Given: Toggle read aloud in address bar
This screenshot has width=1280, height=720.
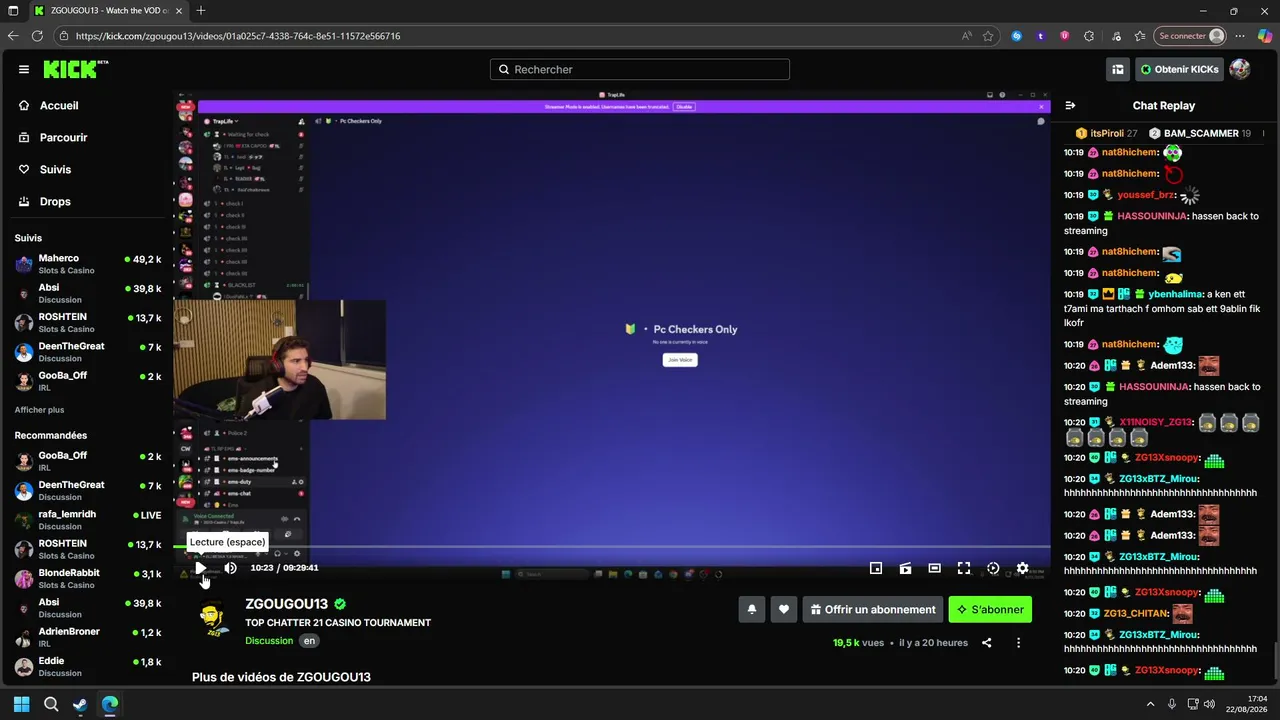Looking at the screenshot, I should [x=967, y=36].
